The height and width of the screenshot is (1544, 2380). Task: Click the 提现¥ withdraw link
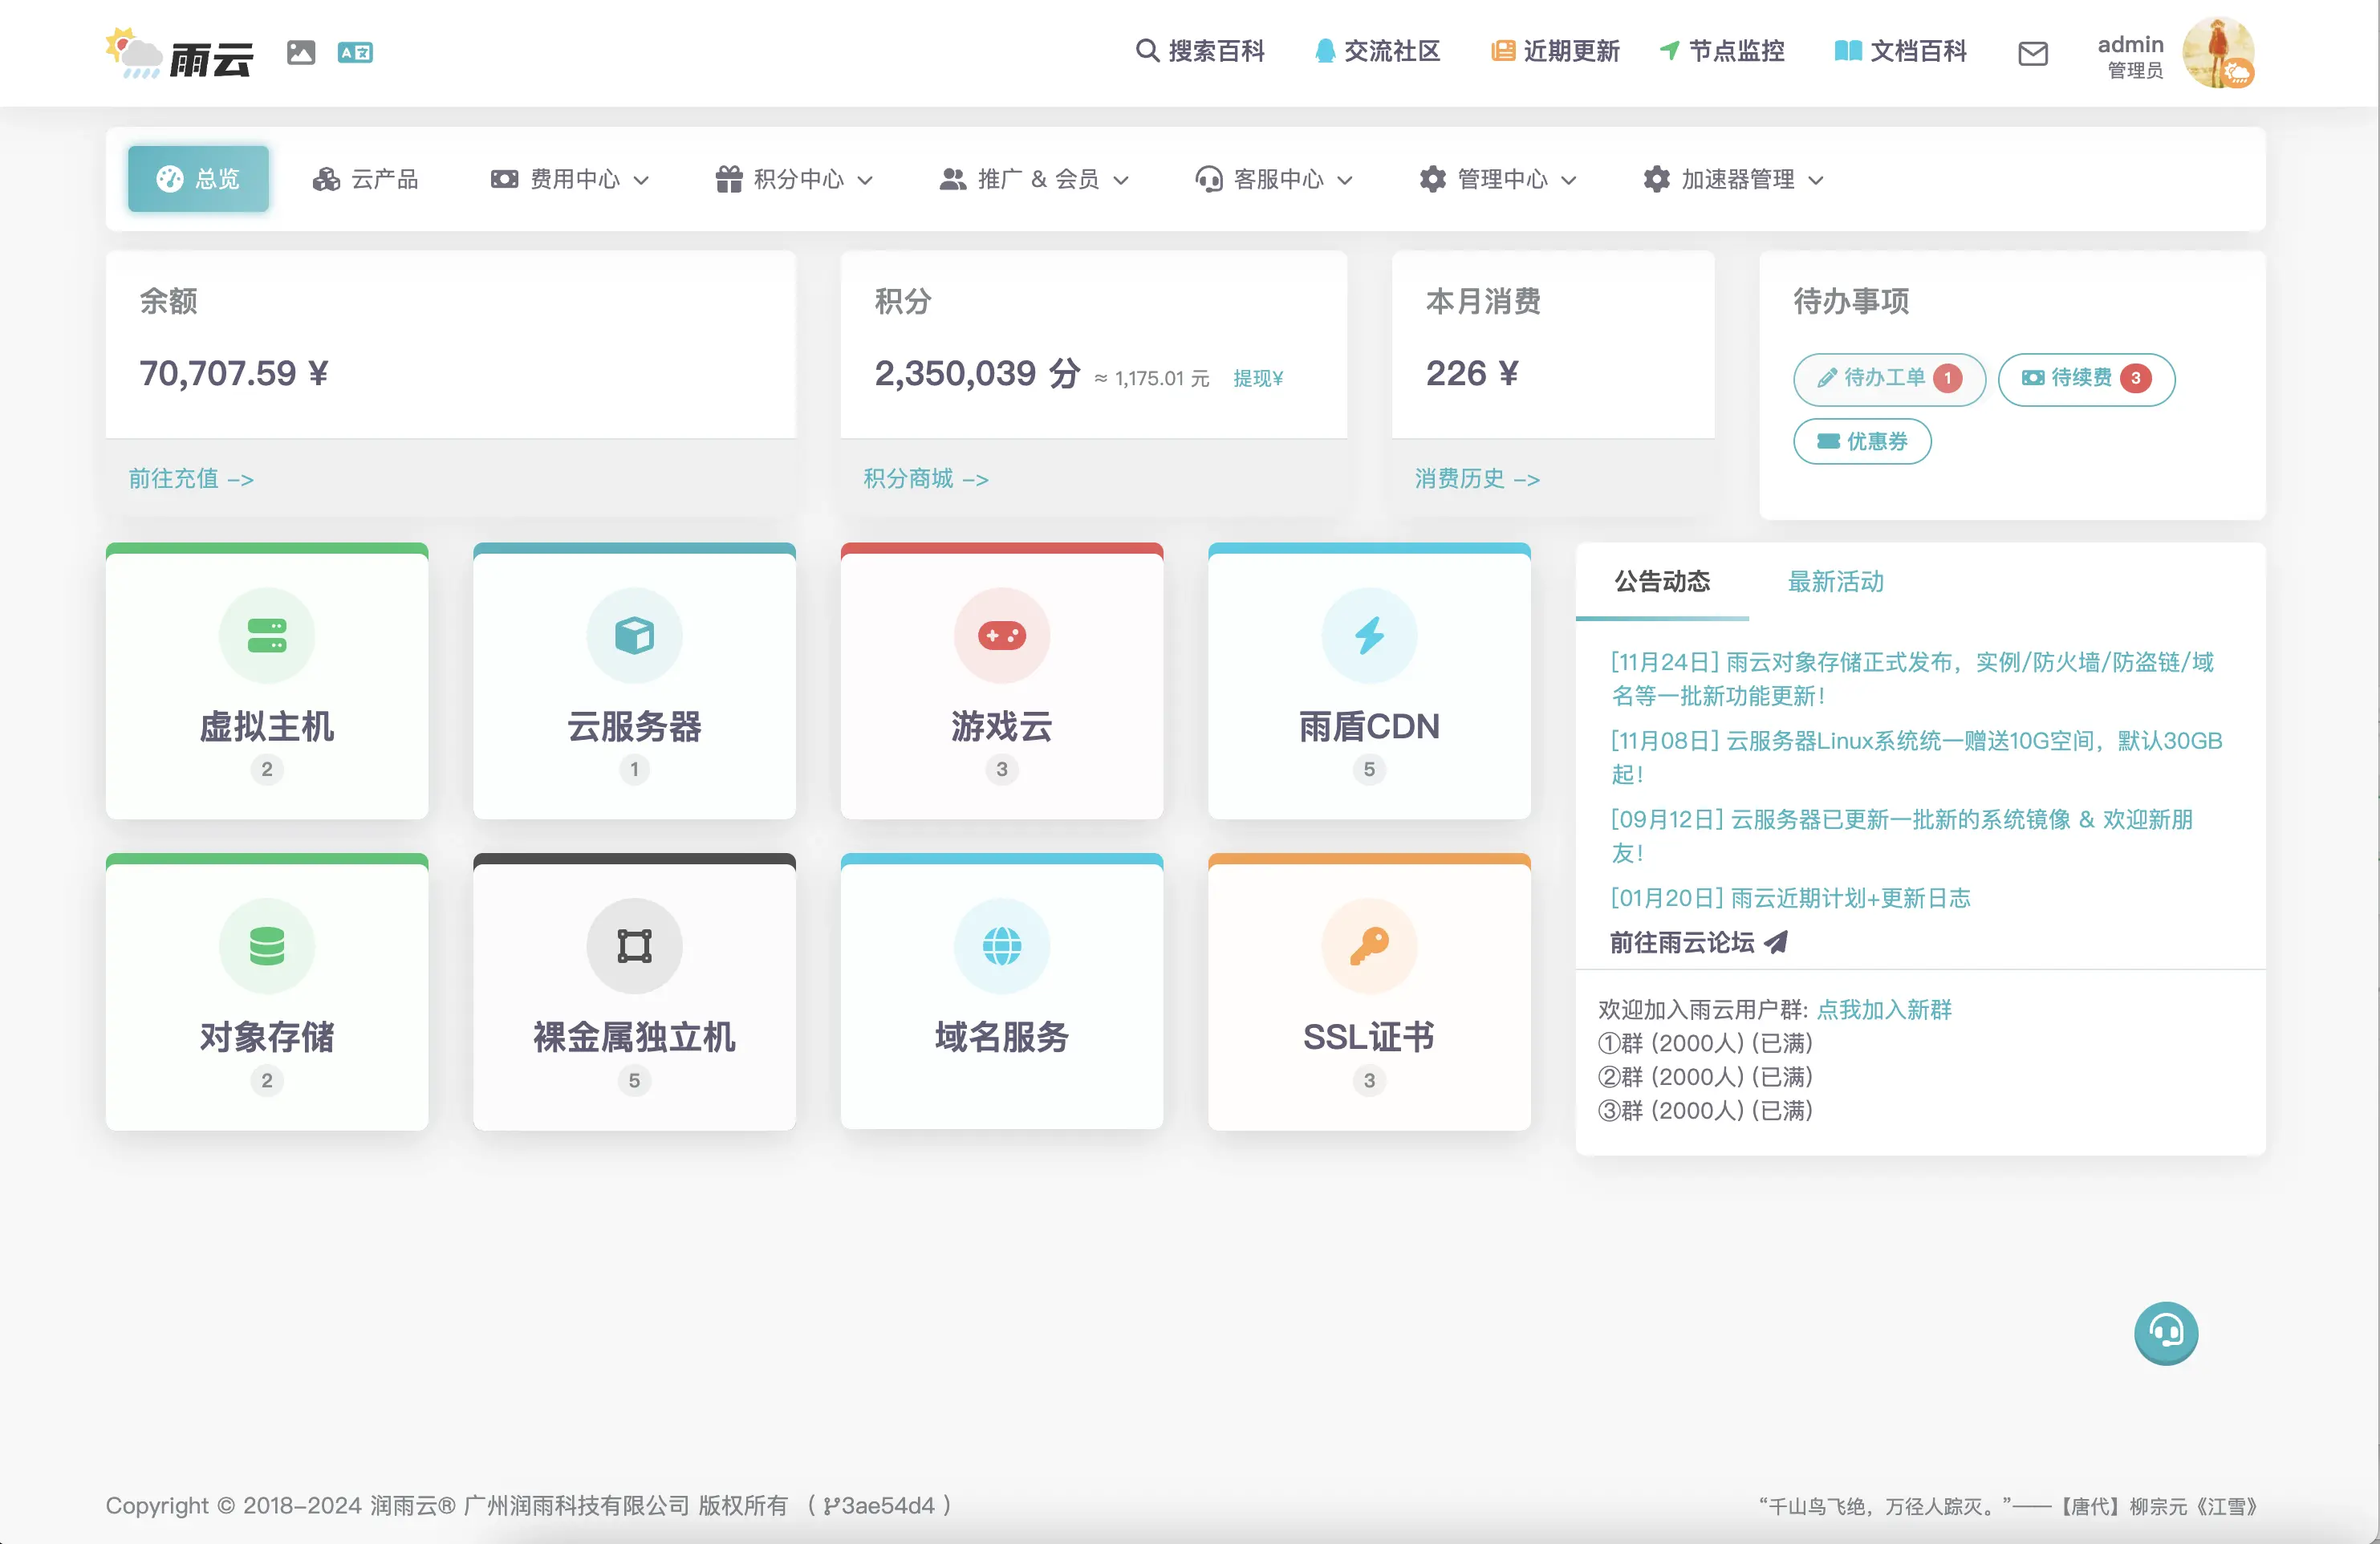coord(1257,378)
